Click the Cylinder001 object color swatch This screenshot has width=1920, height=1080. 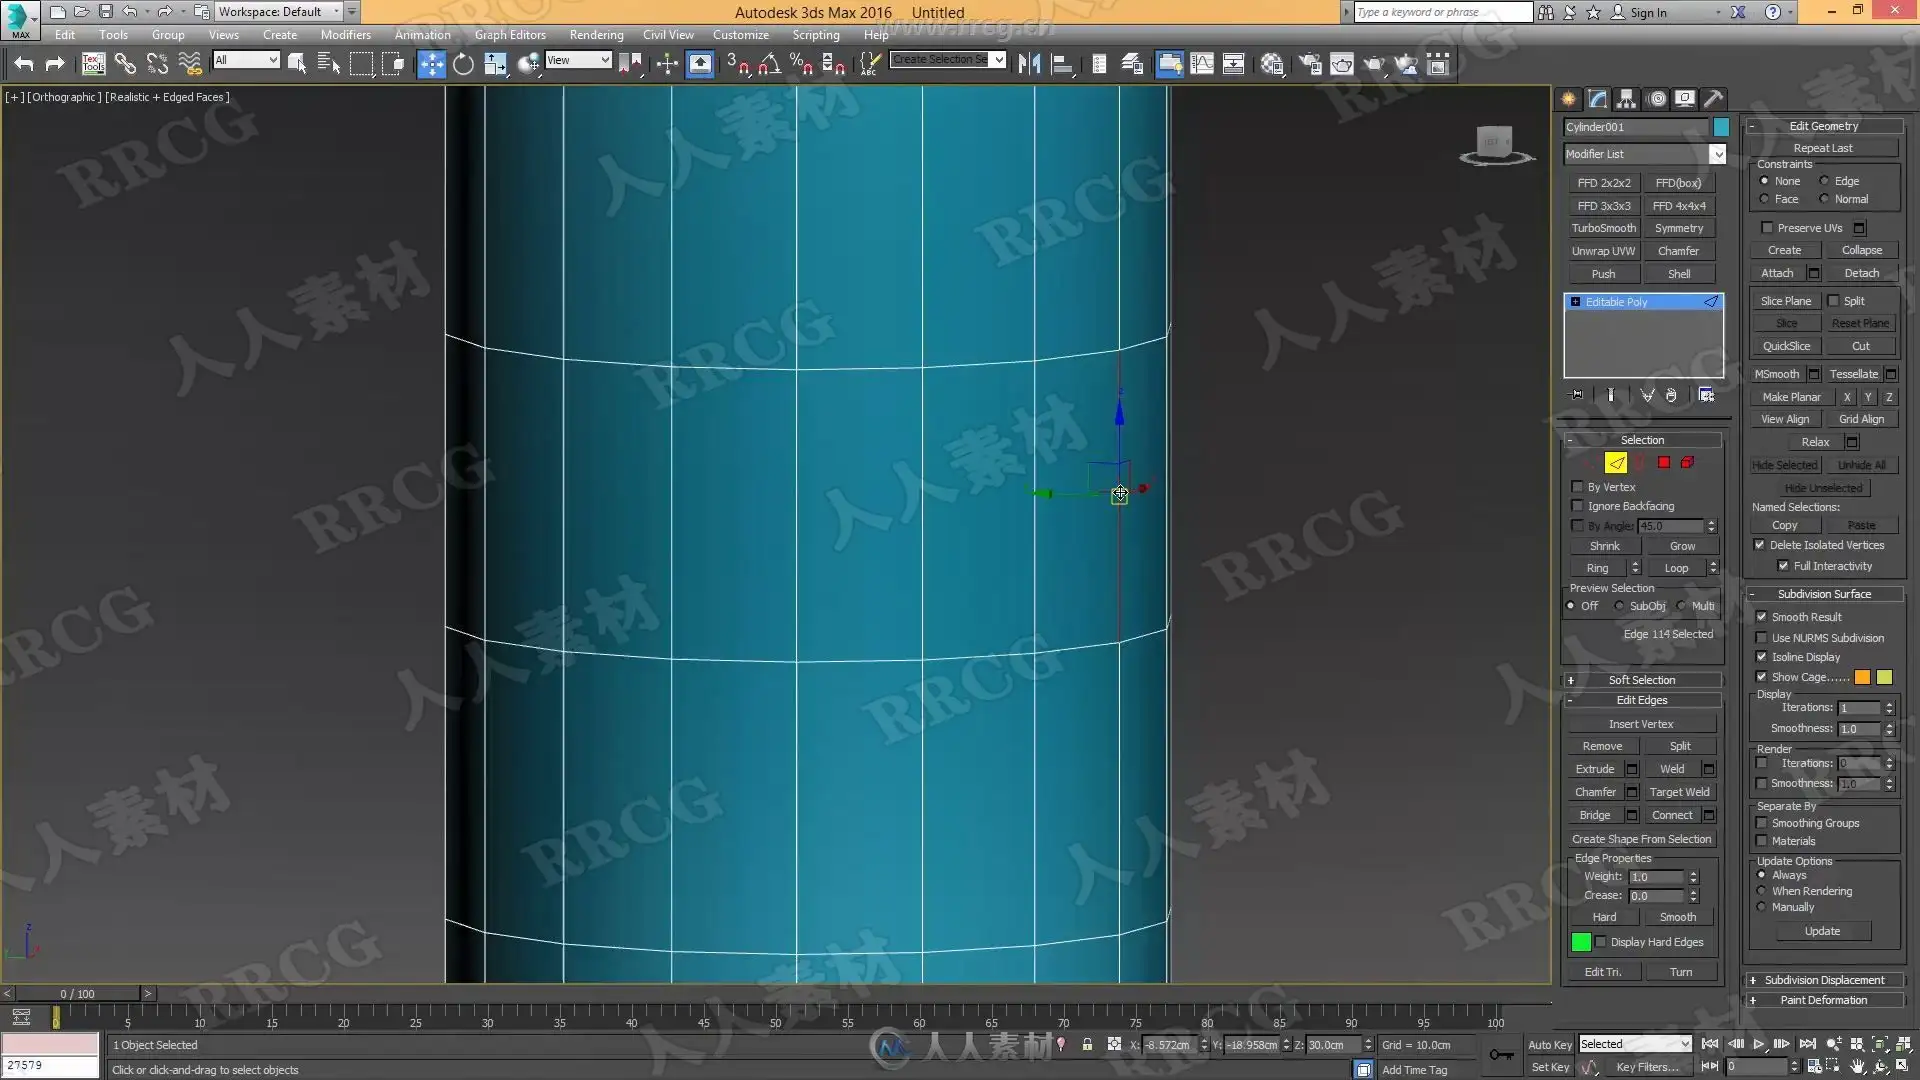pos(1721,127)
